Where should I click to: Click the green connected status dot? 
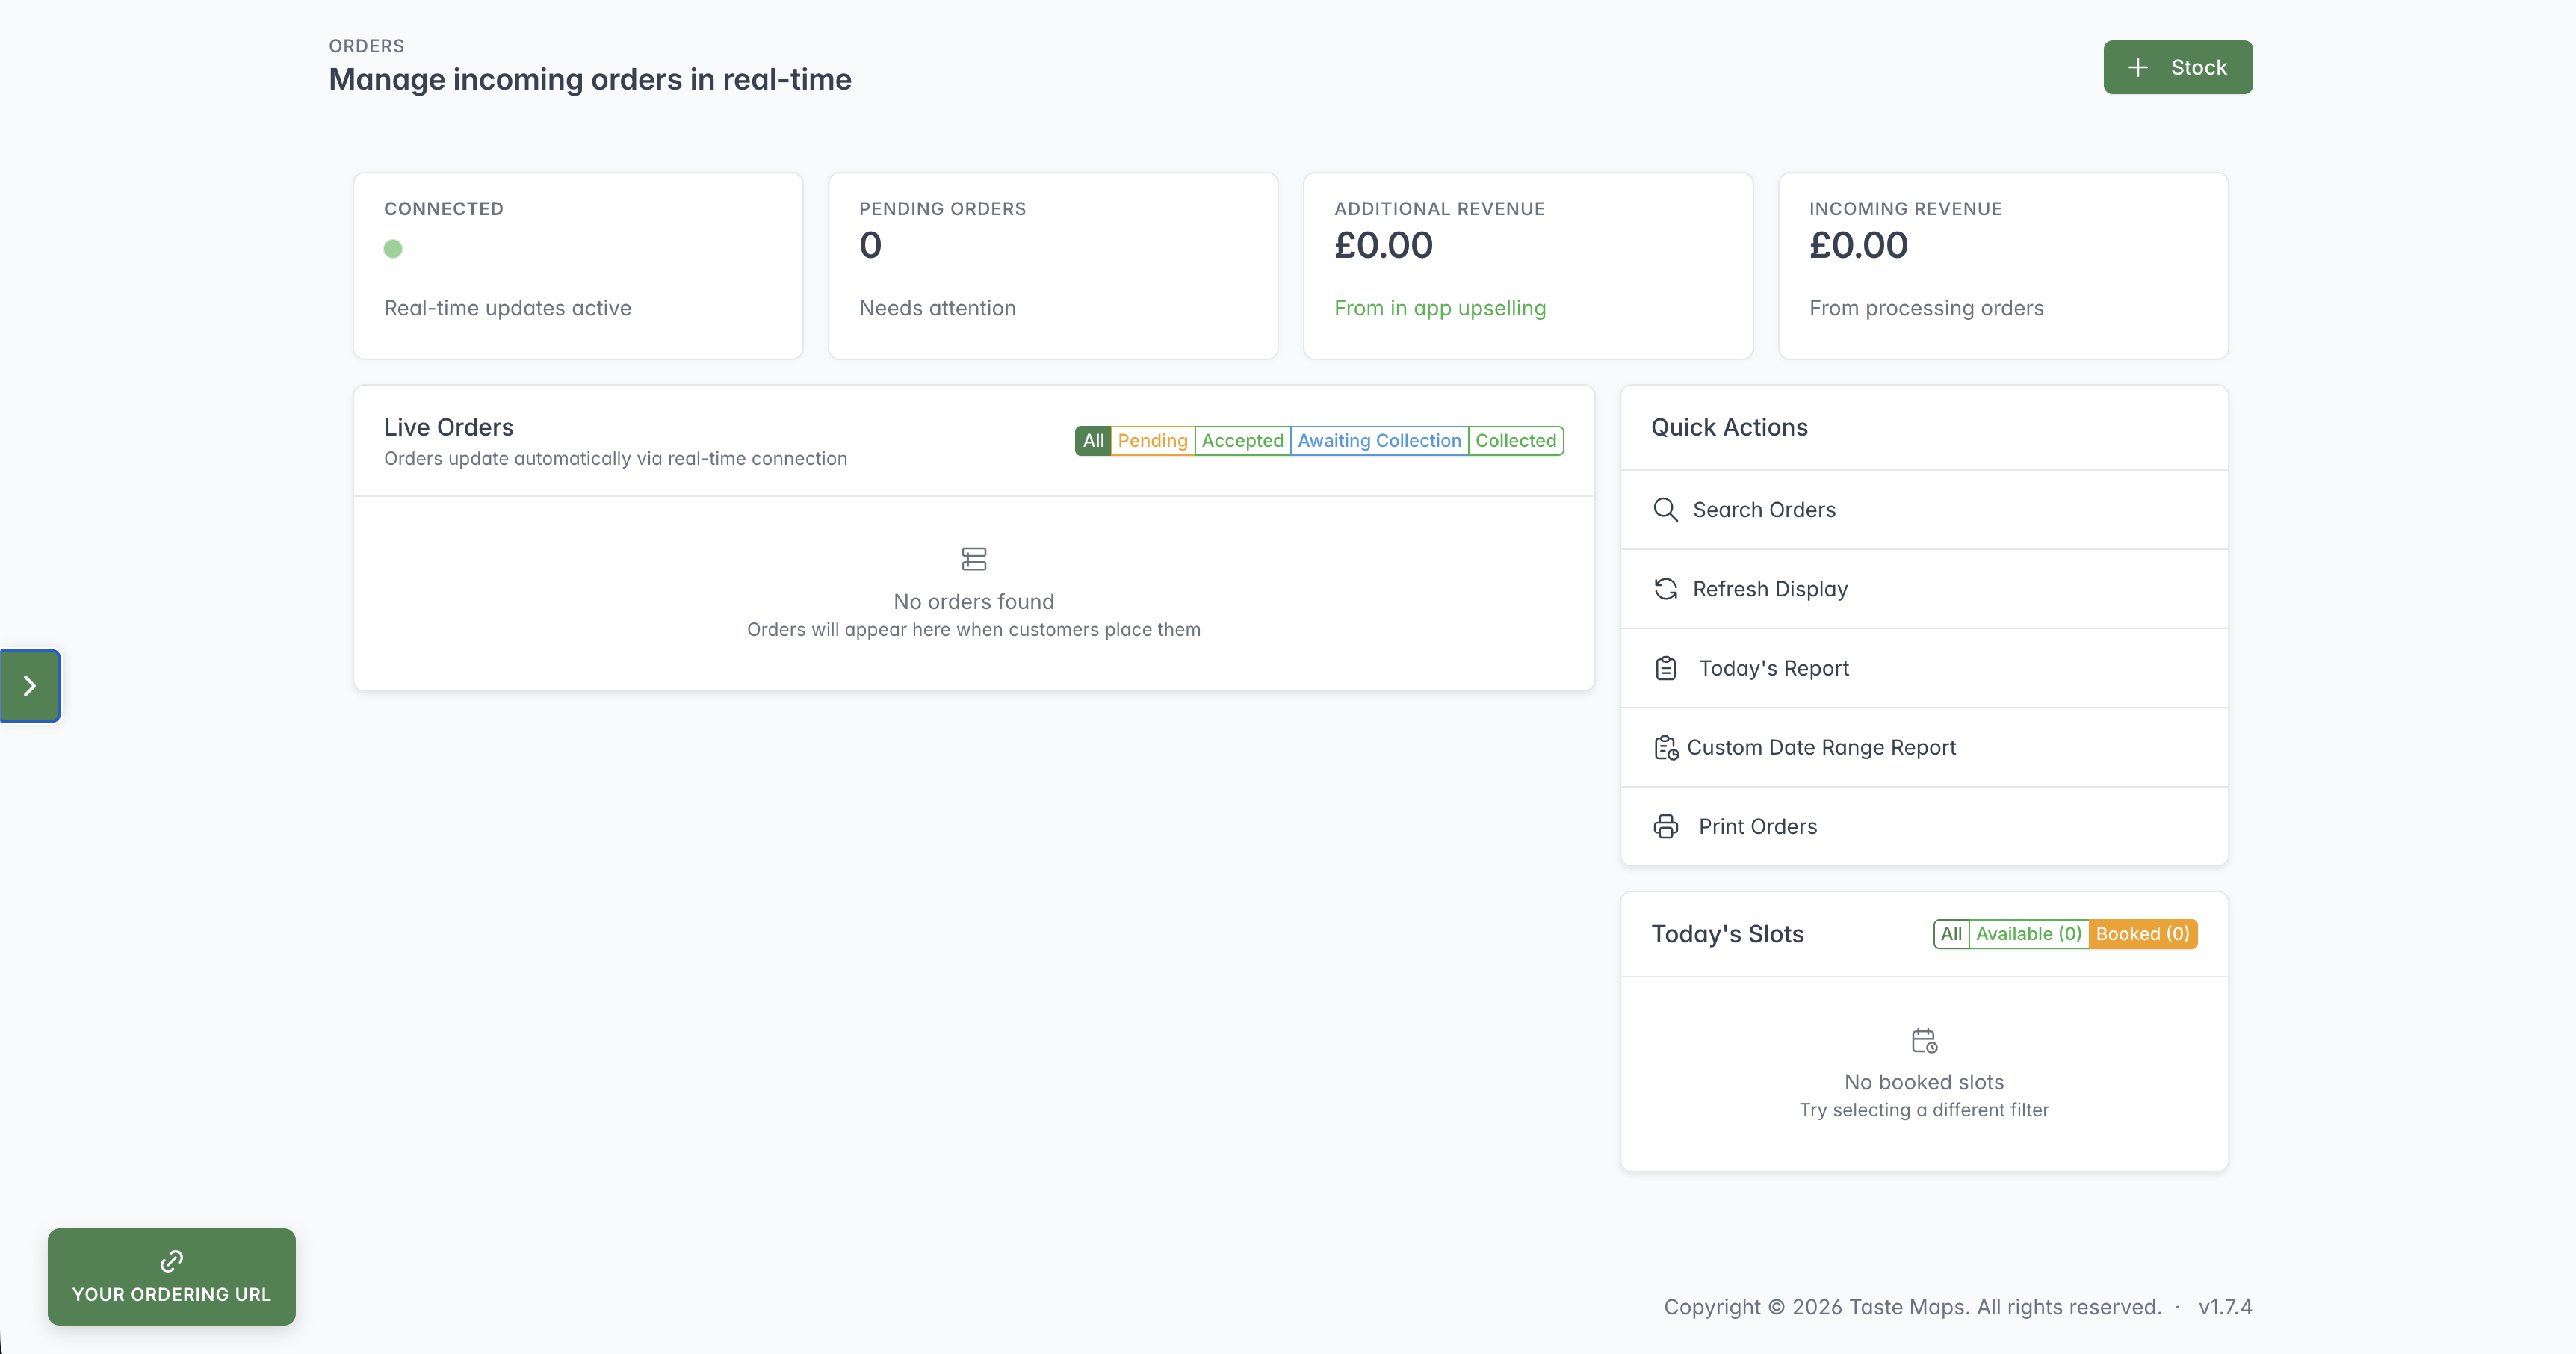393,249
